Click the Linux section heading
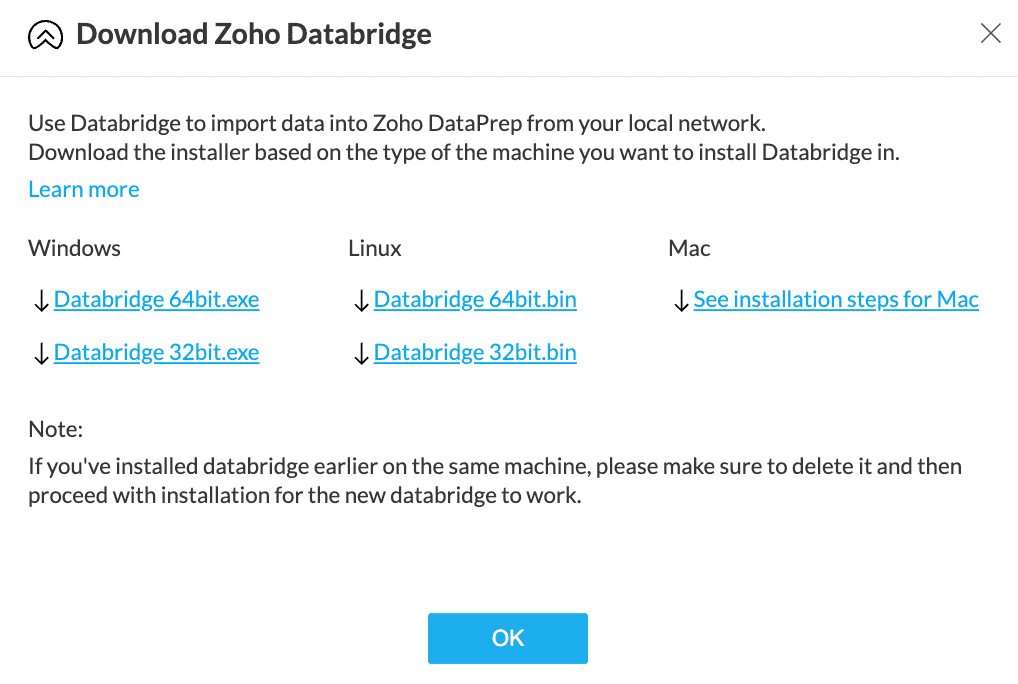This screenshot has height=684, width=1018. (x=375, y=248)
